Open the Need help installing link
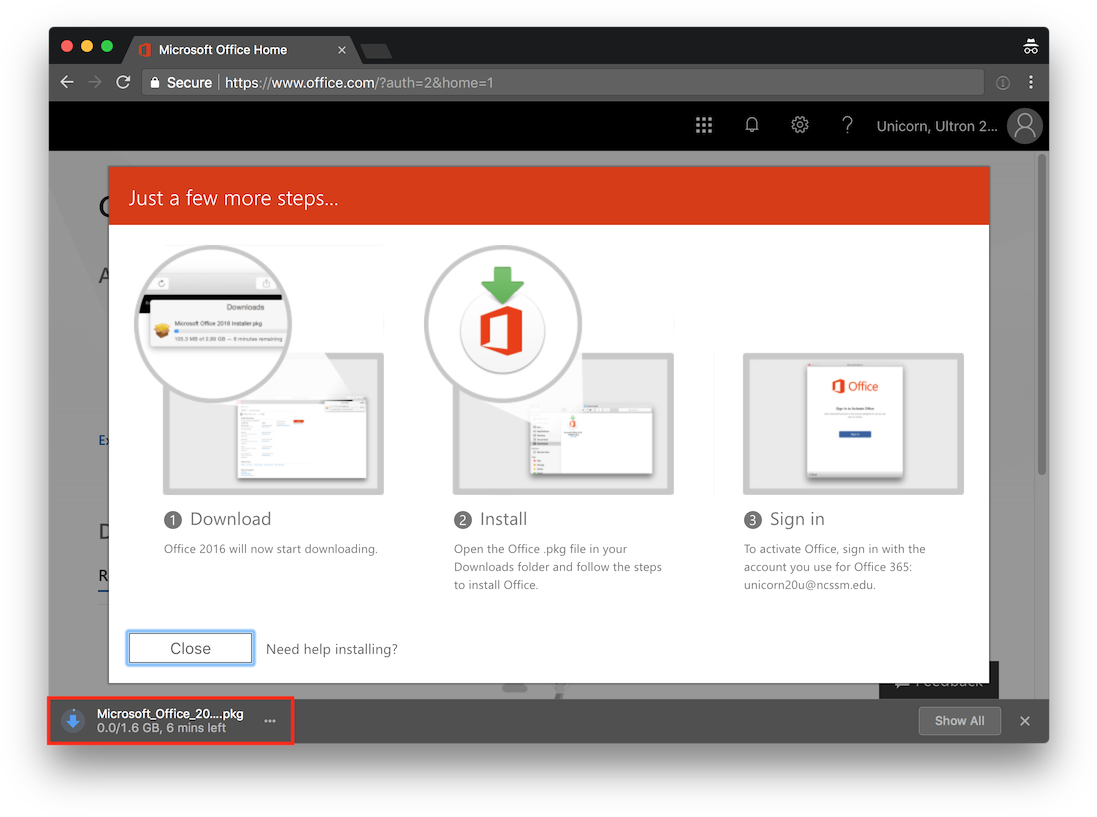The width and height of the screenshot is (1097, 817). pos(332,648)
